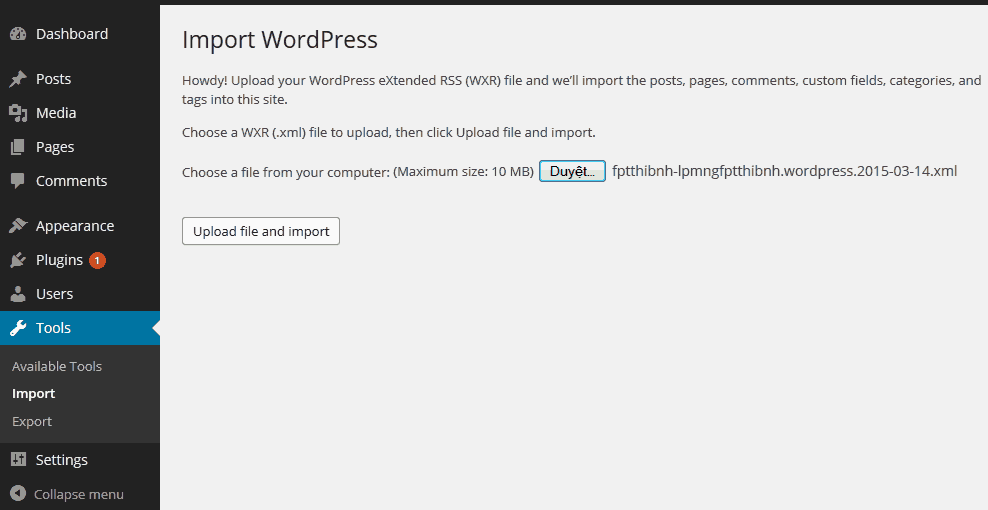This screenshot has width=988, height=510.
Task: Click the Pages document icon
Action: (x=18, y=147)
